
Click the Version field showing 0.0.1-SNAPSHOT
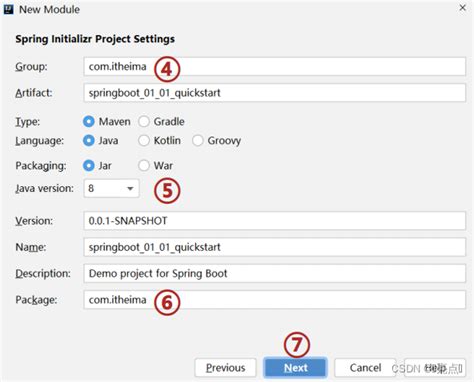click(275, 221)
